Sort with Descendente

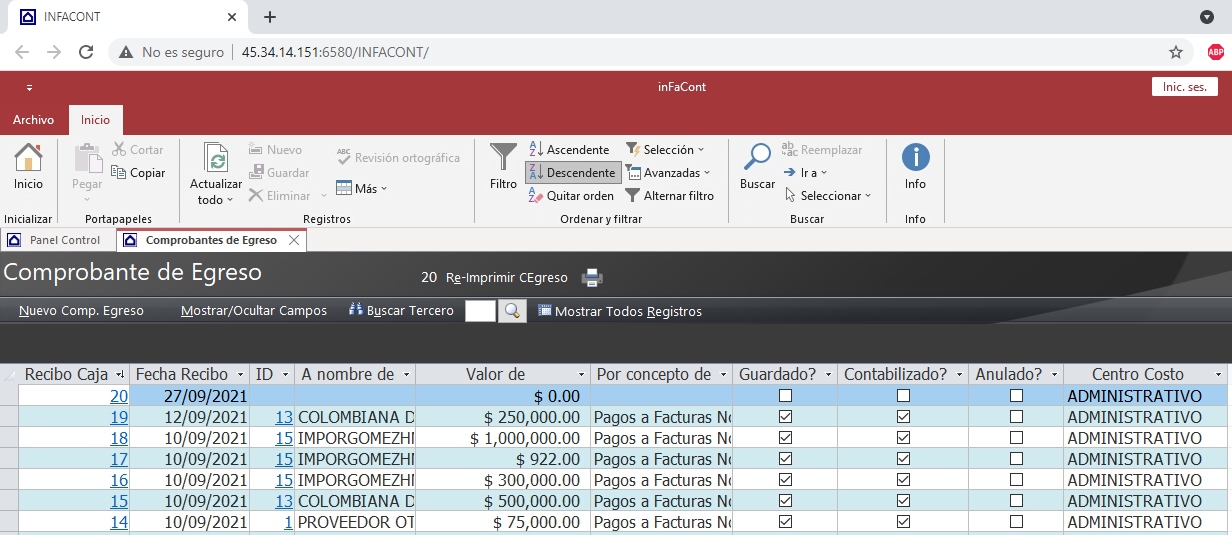572,173
